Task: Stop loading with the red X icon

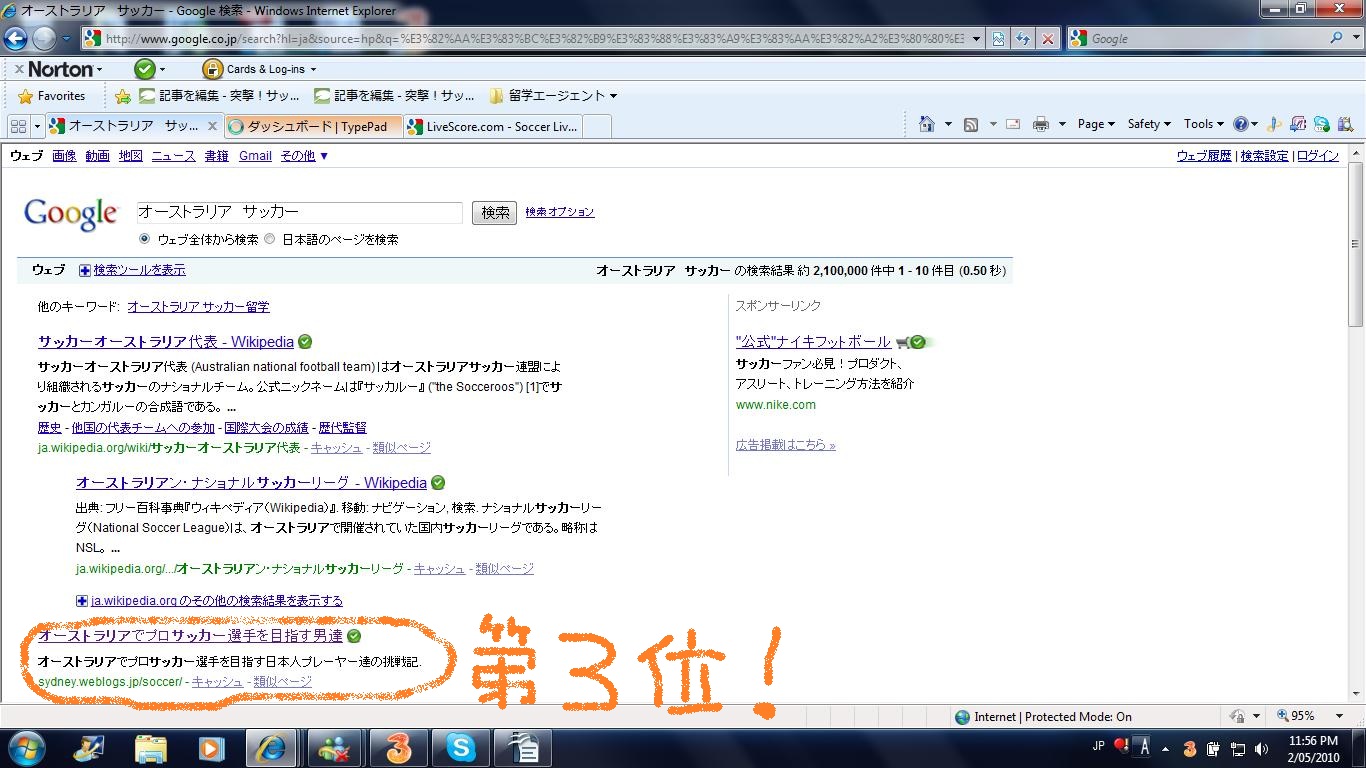Action: tap(1047, 39)
